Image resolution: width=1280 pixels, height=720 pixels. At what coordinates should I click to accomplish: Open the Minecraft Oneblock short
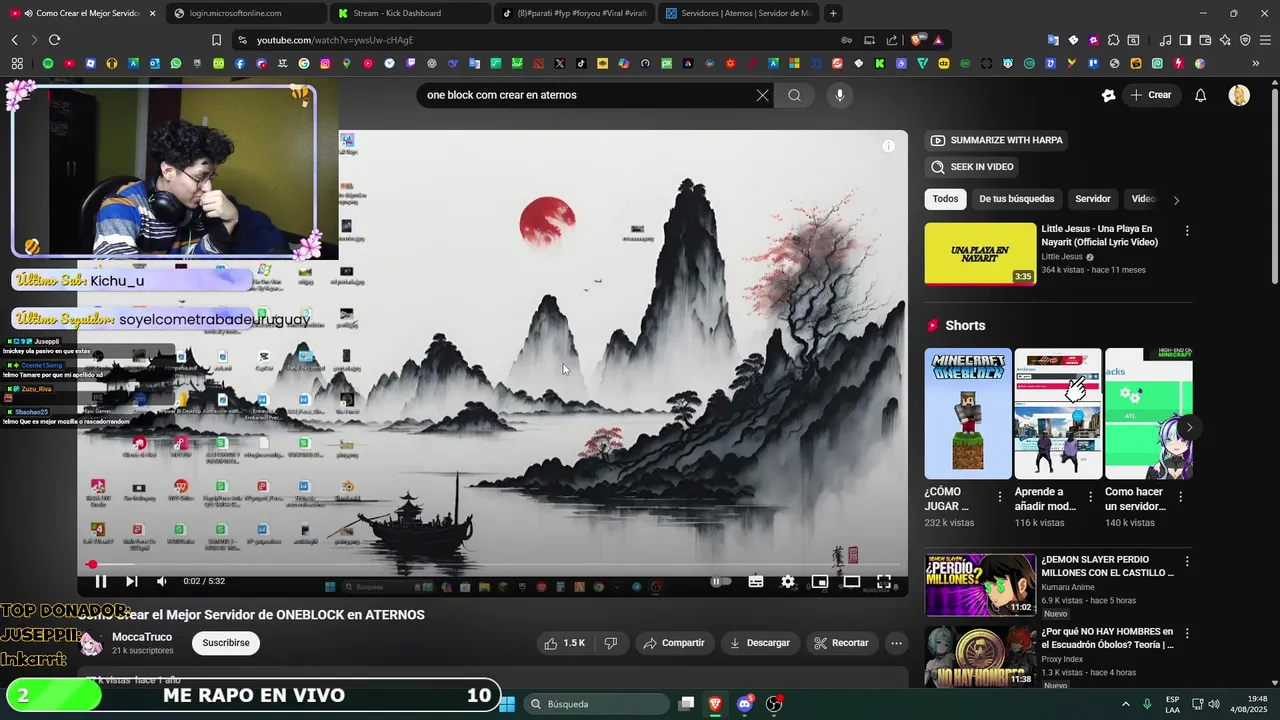(968, 414)
